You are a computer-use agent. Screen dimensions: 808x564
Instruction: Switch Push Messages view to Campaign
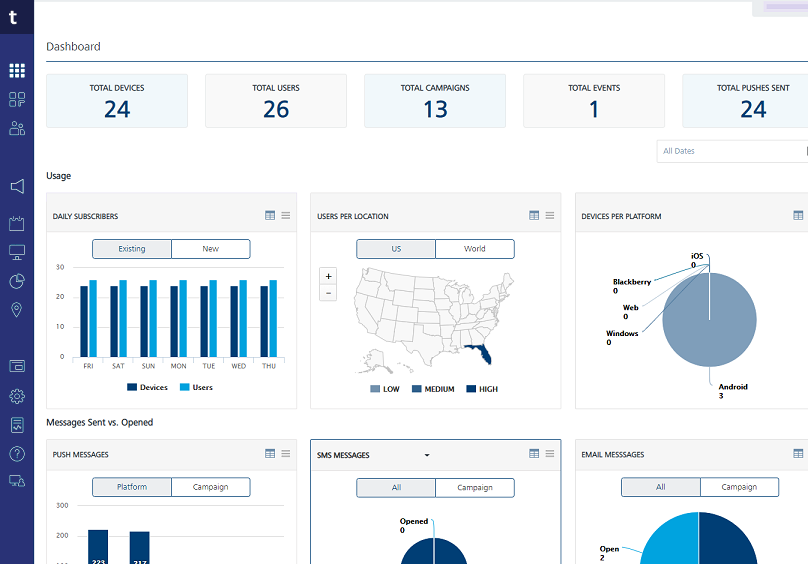(x=211, y=487)
